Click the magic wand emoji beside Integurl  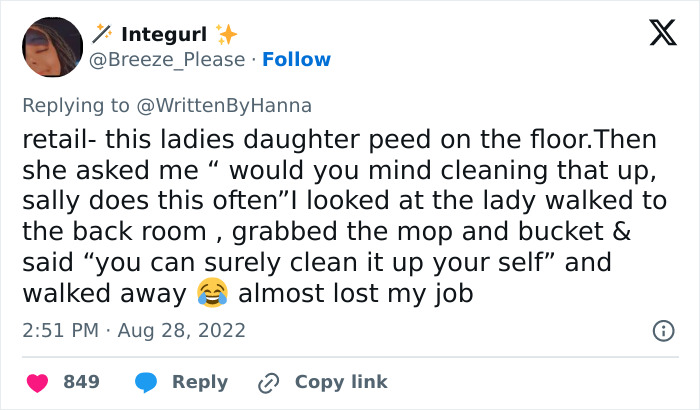tap(102, 36)
